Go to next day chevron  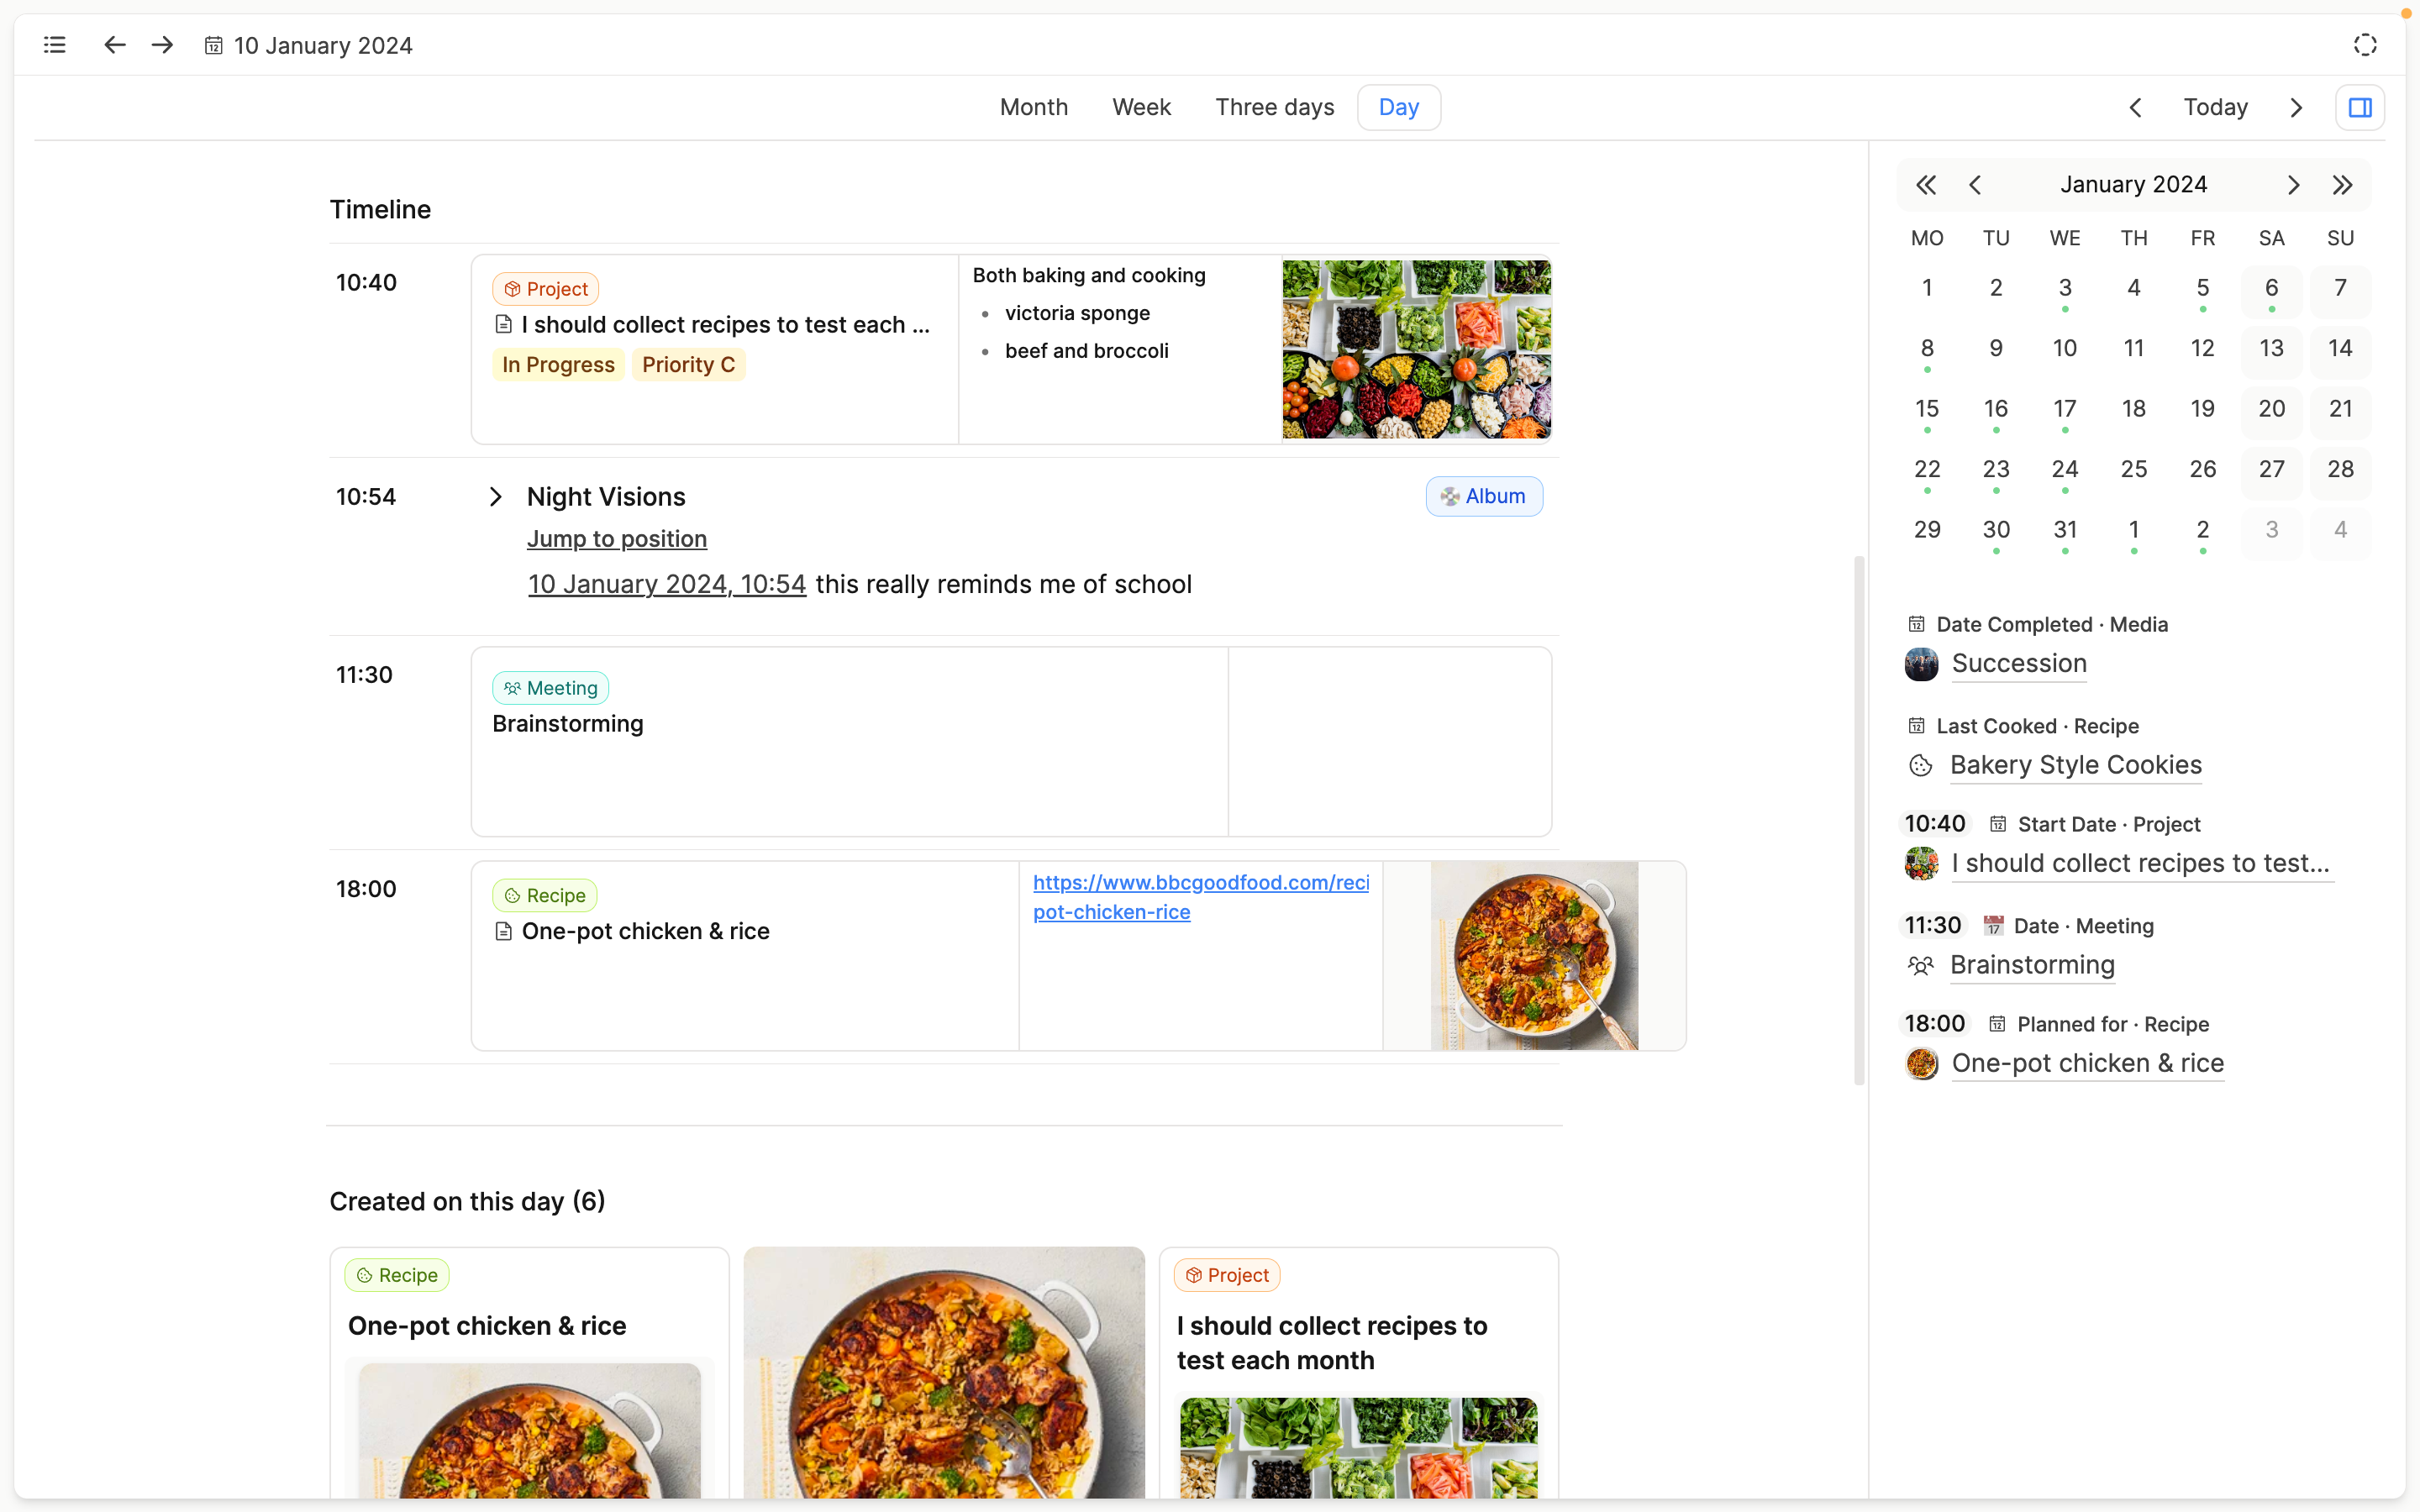(2296, 107)
